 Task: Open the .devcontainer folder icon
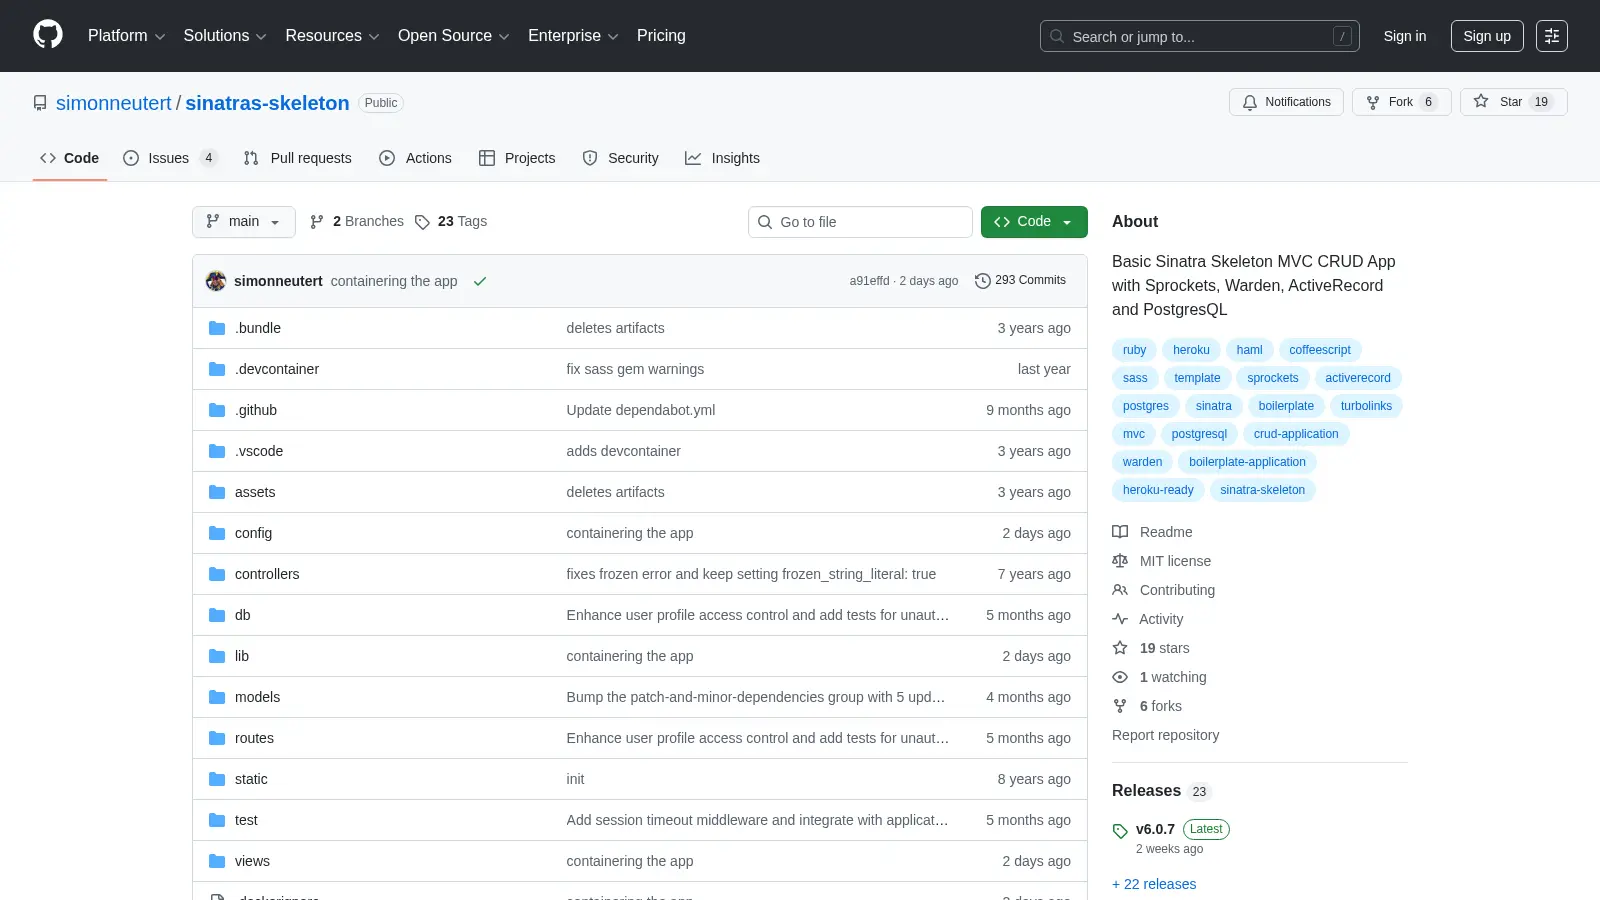pos(217,369)
